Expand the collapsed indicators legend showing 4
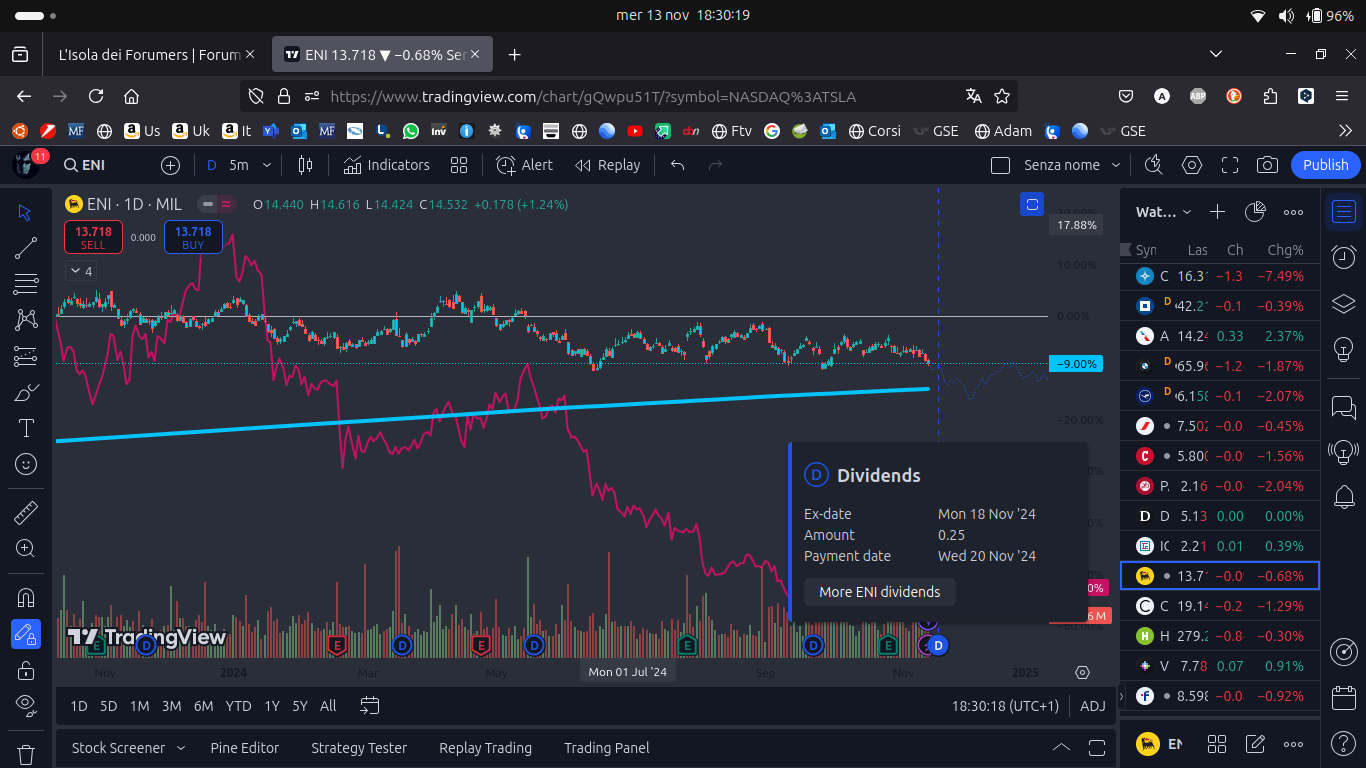The image size is (1366, 768). coord(80,271)
